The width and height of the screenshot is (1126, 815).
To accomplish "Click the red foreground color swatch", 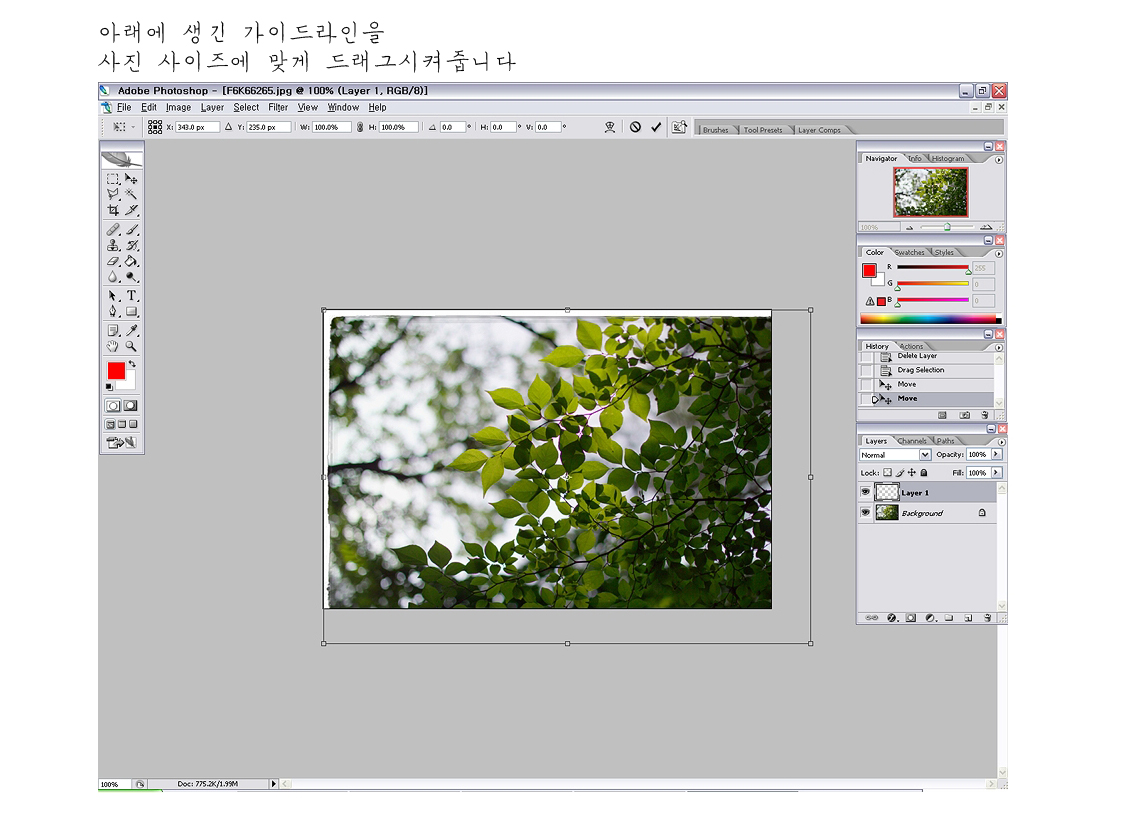I will click(115, 370).
